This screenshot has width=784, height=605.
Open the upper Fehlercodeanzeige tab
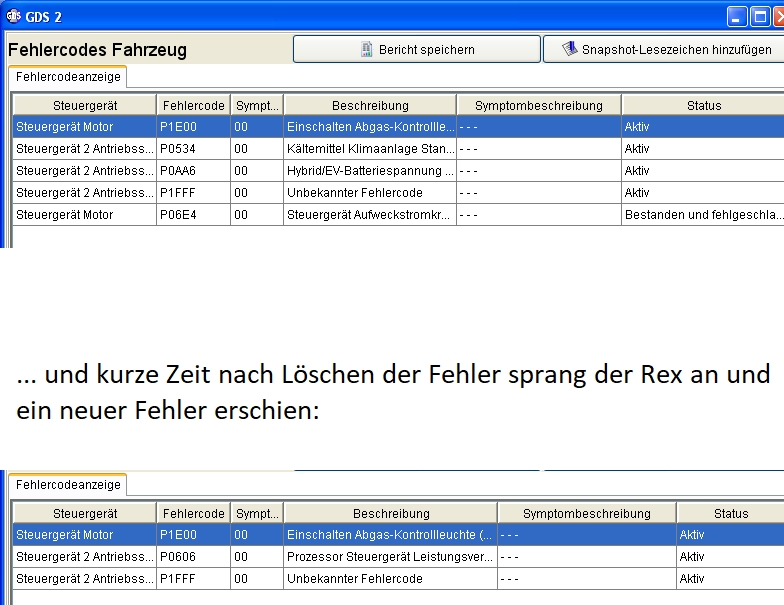(68, 76)
